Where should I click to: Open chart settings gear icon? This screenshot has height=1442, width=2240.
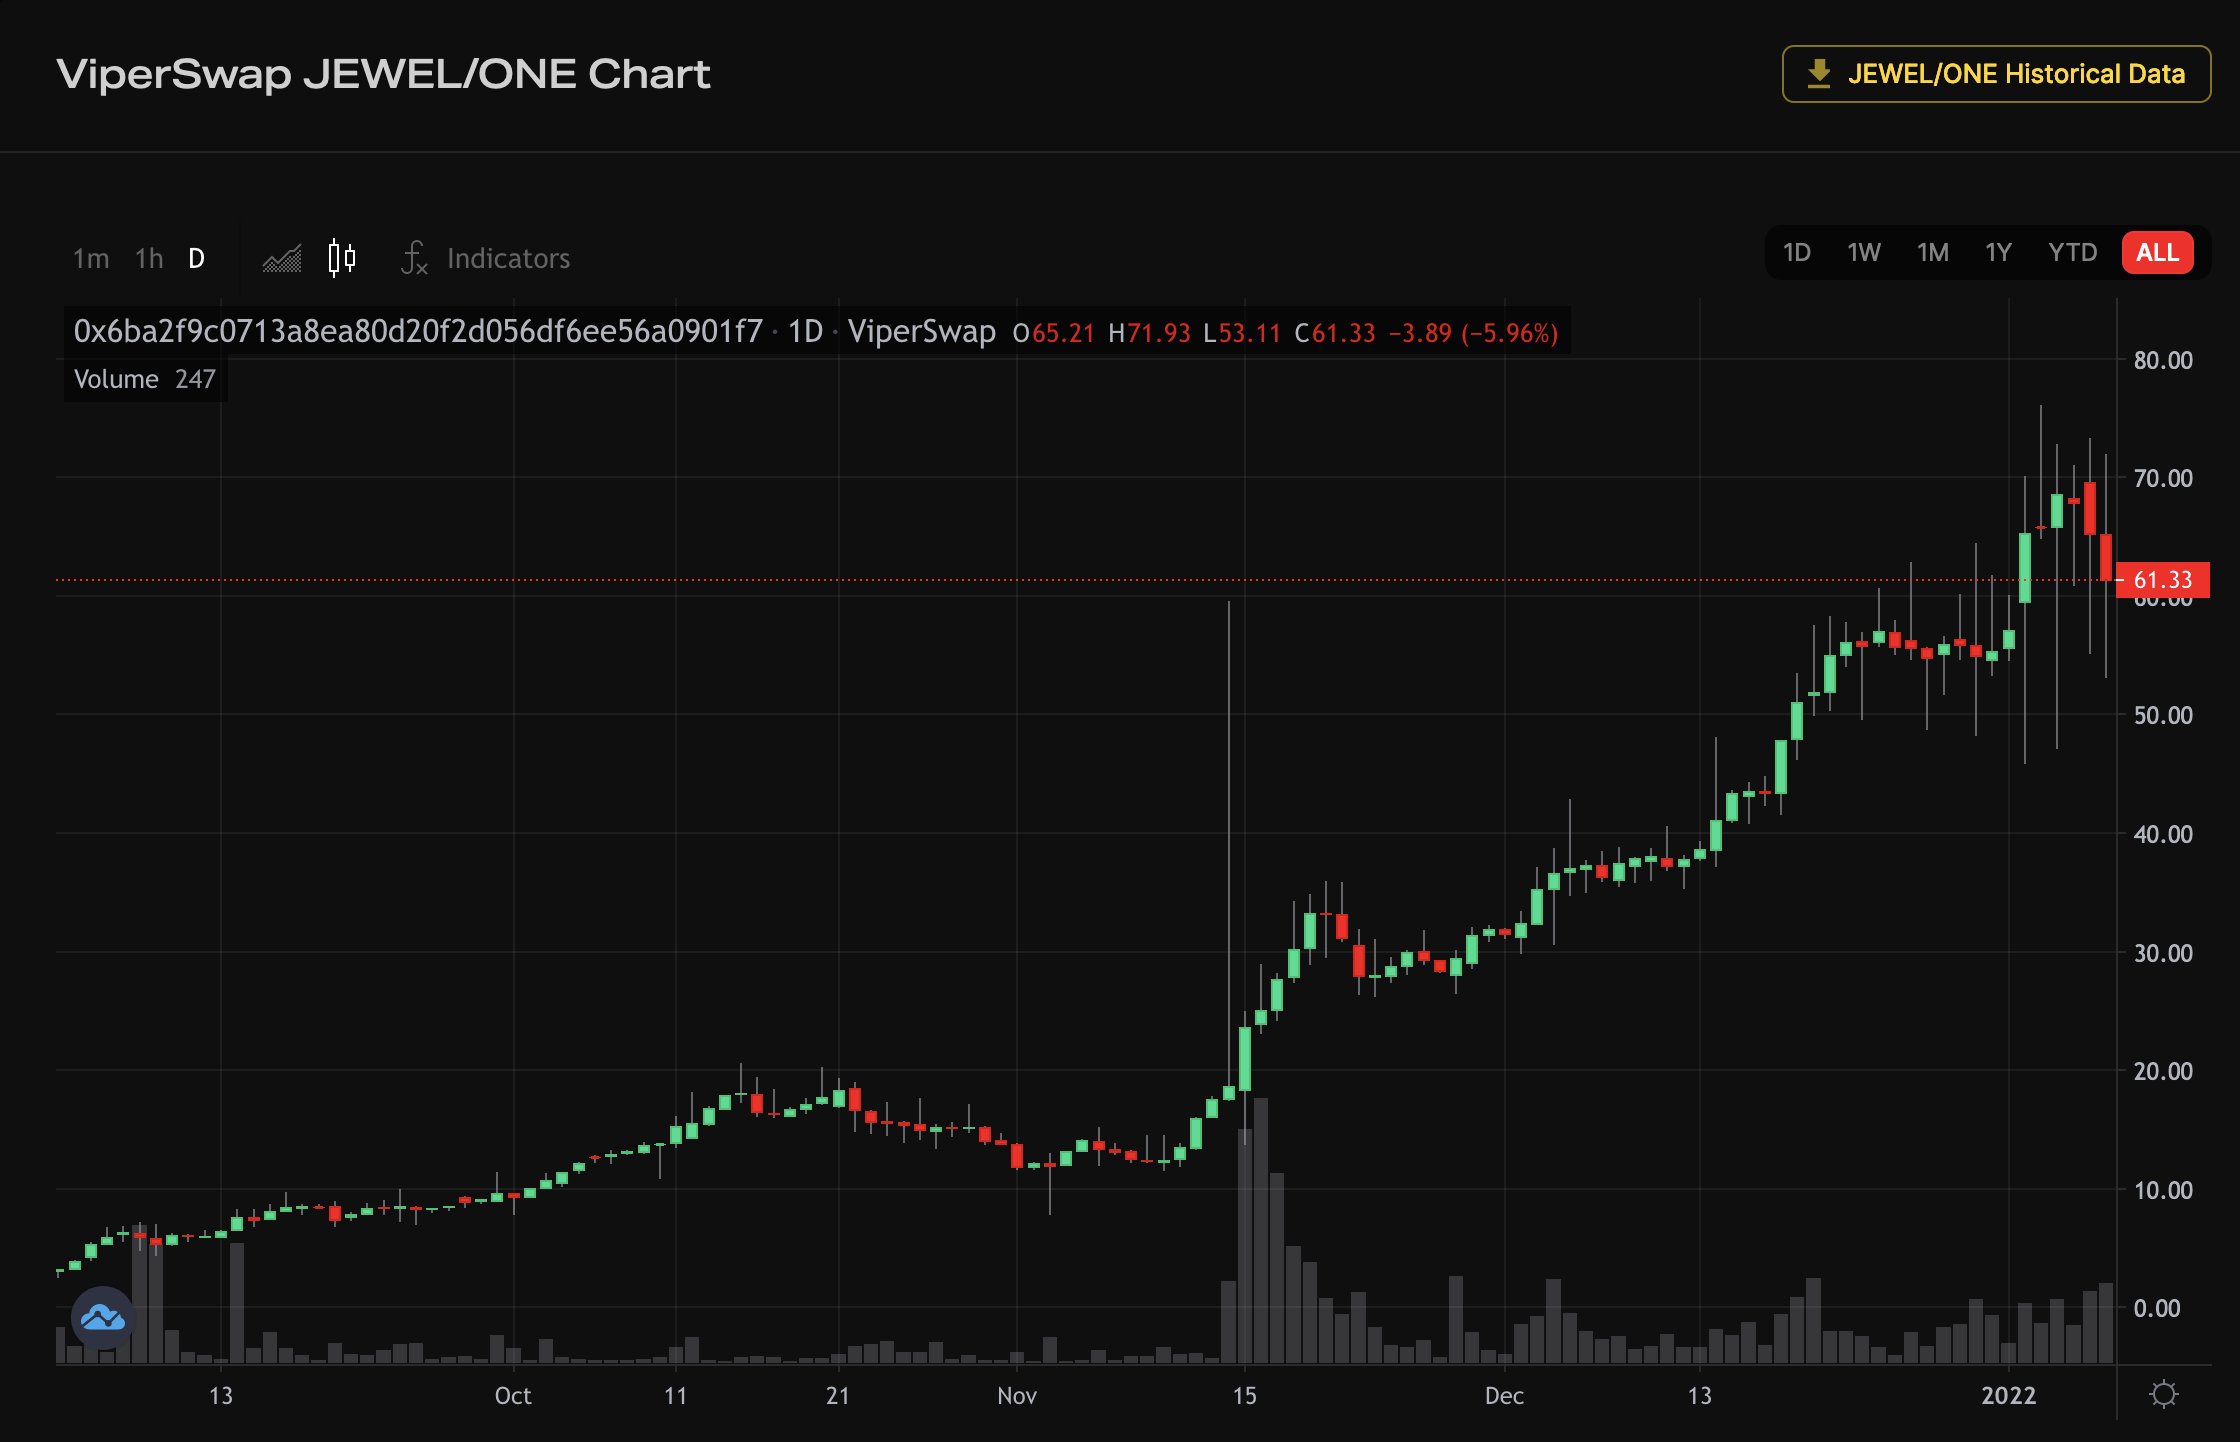pos(2164,1394)
